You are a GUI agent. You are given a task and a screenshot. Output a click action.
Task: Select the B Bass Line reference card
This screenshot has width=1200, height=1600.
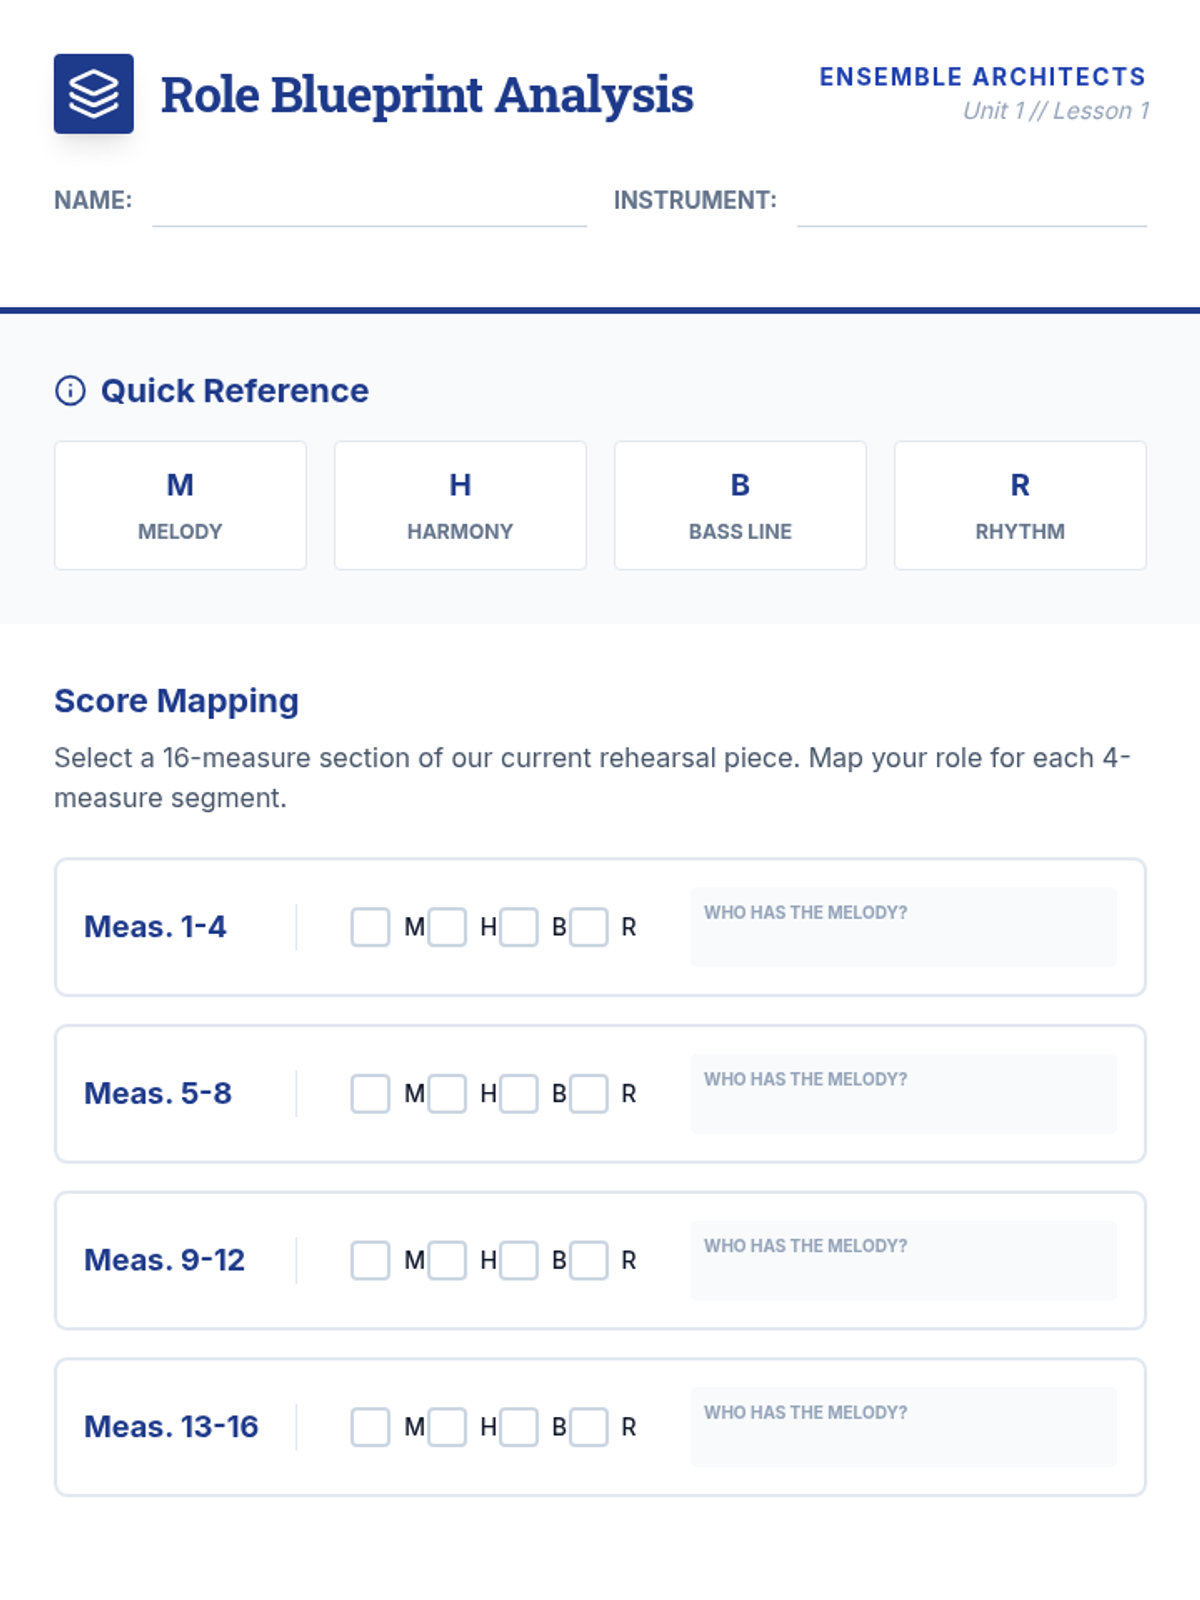(x=740, y=506)
